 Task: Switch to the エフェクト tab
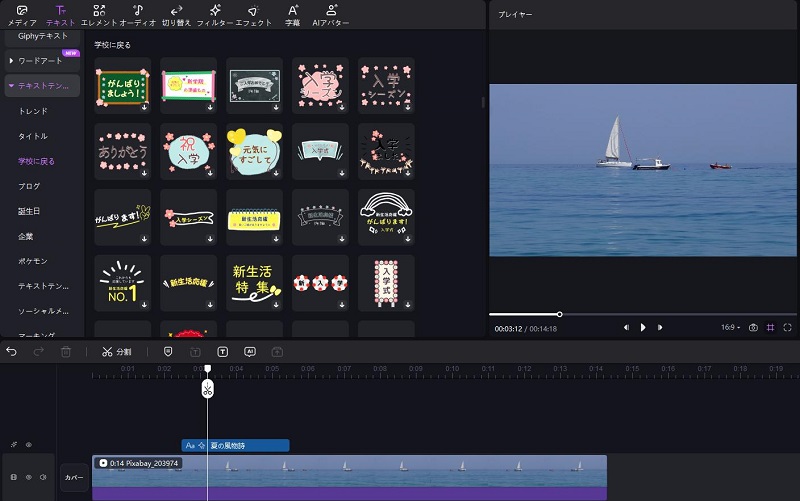253,13
